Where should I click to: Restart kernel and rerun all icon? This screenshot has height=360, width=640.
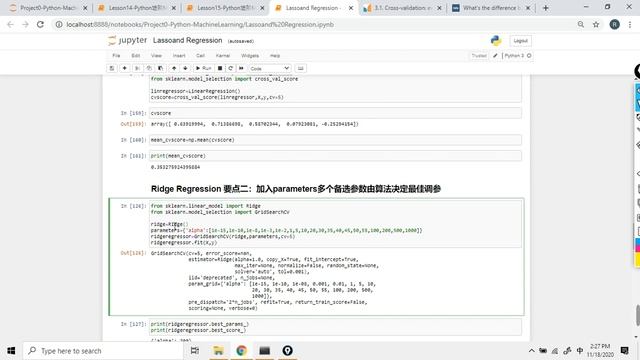pos(242,68)
